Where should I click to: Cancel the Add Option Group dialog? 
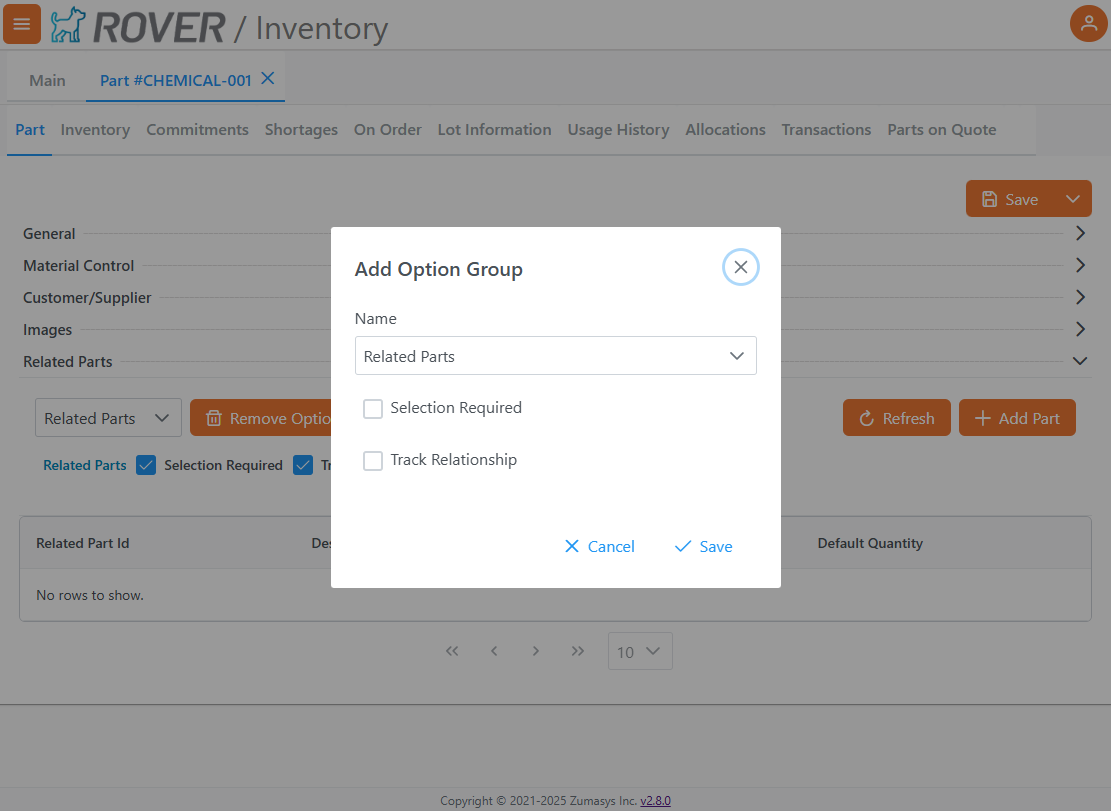[599, 546]
